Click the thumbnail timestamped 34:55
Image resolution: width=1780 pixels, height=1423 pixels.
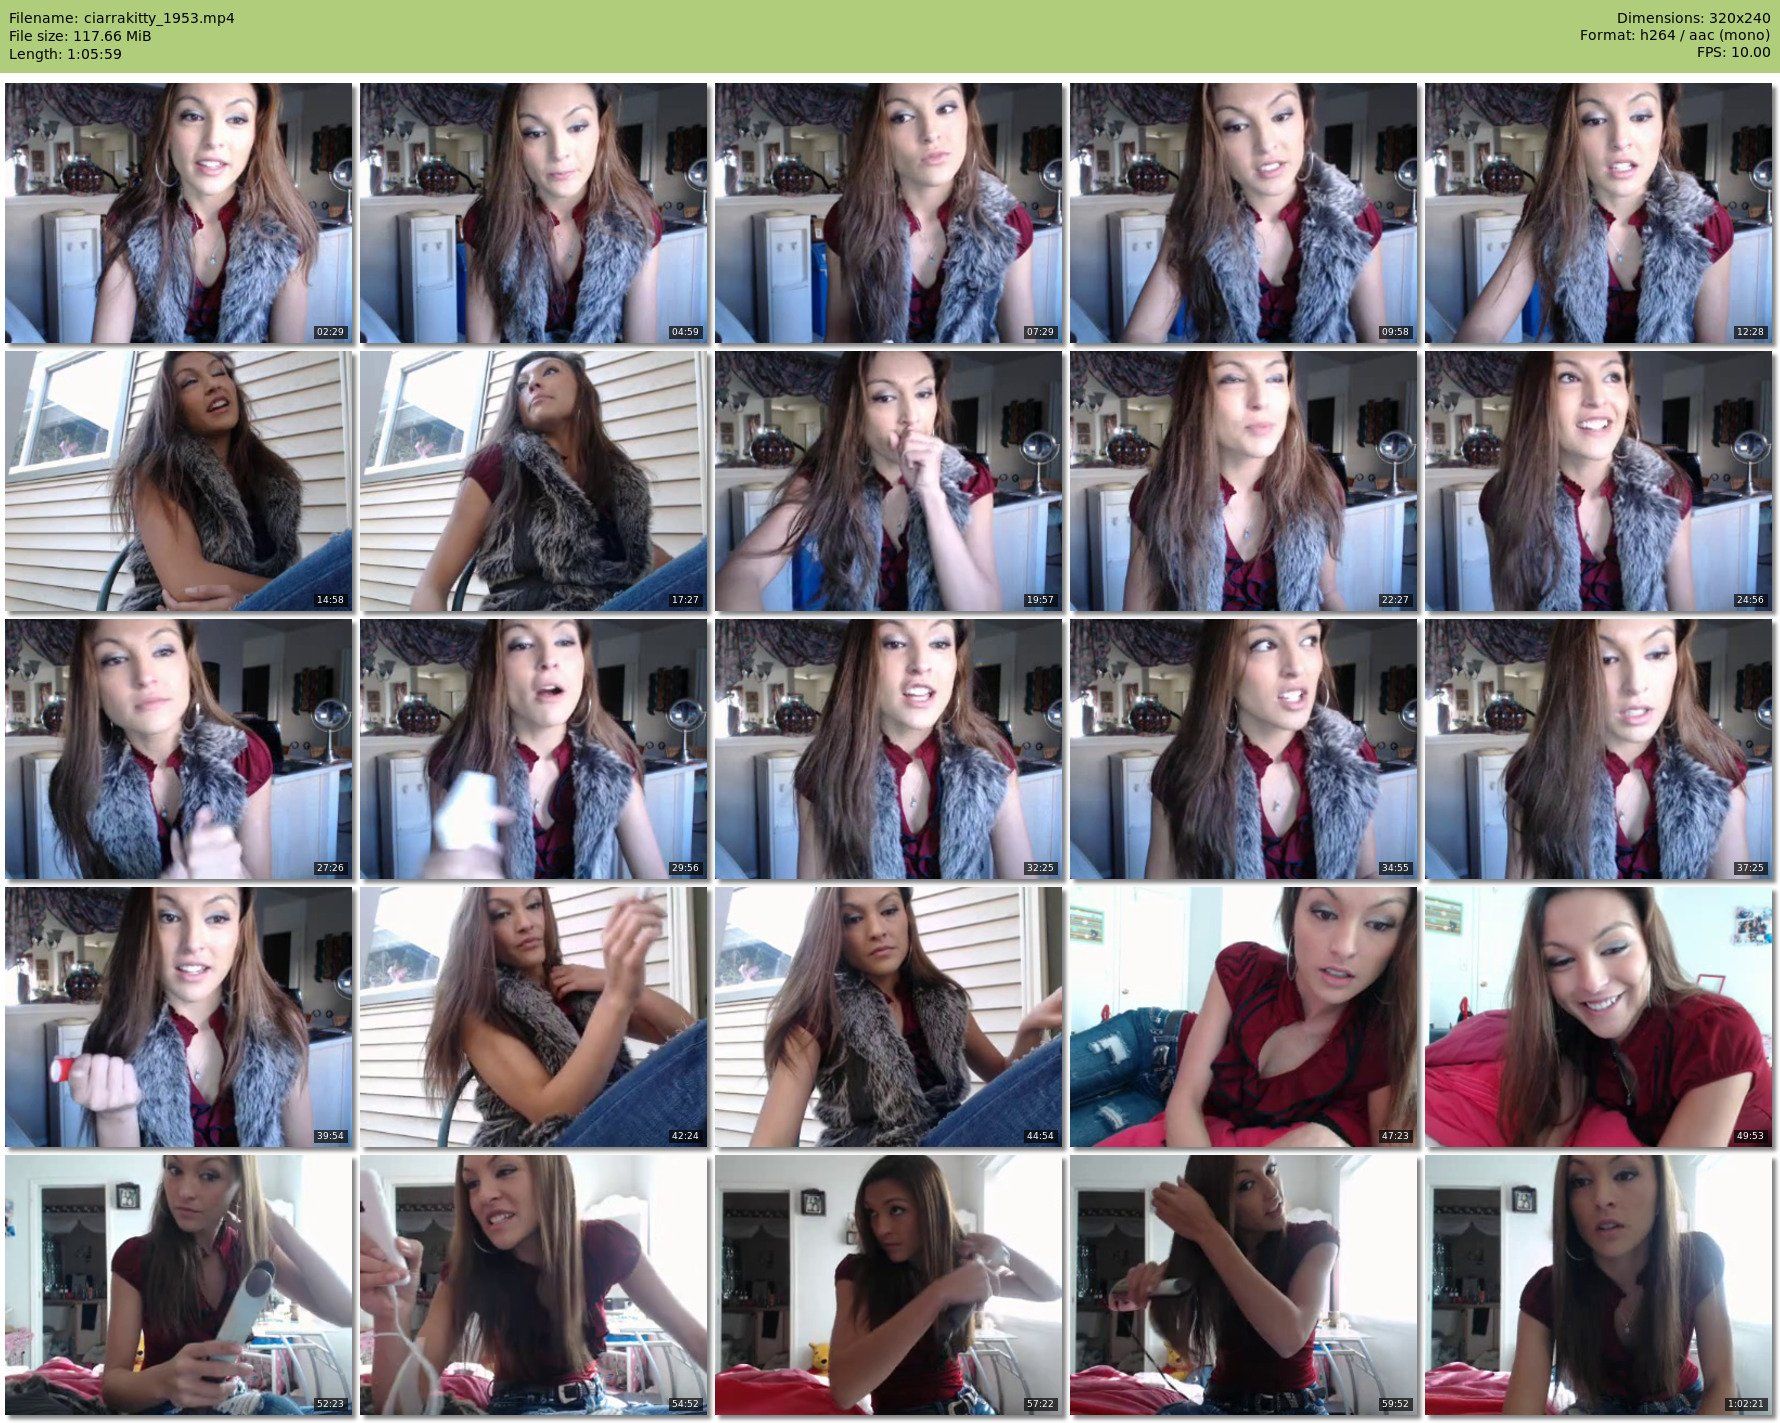coord(1243,749)
